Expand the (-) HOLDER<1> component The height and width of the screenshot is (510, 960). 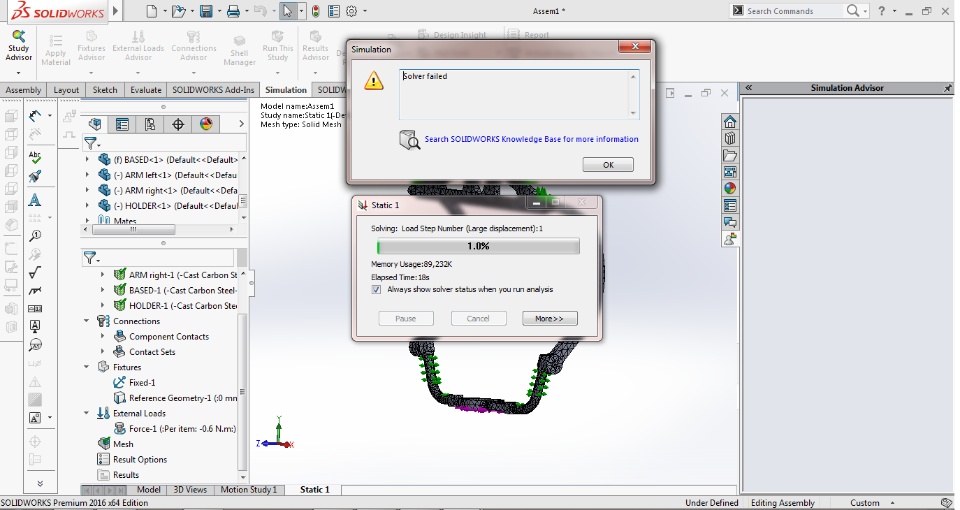87,206
